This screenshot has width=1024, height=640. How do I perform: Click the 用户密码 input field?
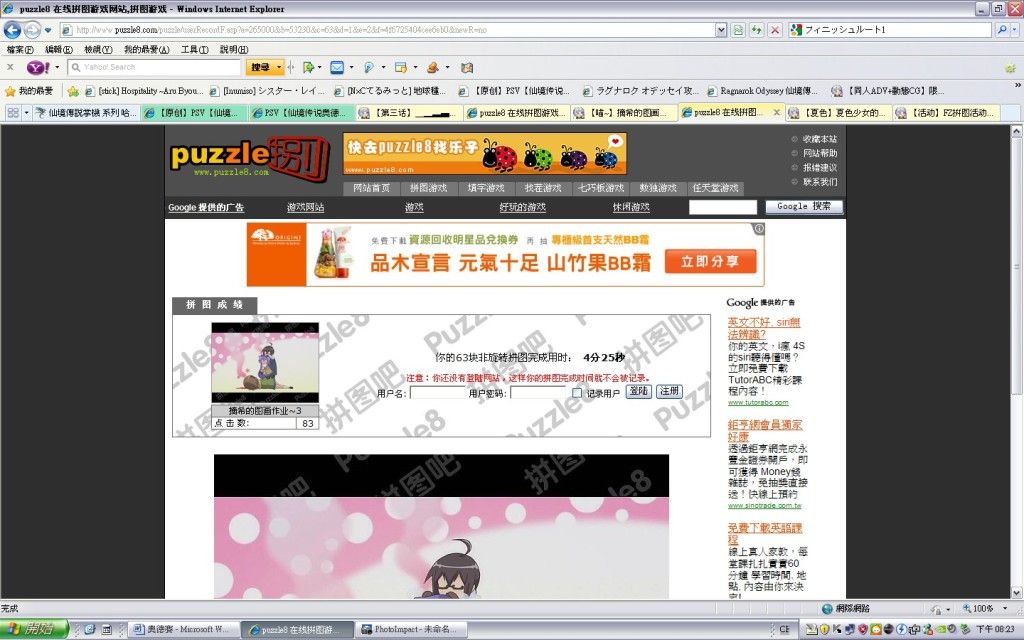[538, 393]
